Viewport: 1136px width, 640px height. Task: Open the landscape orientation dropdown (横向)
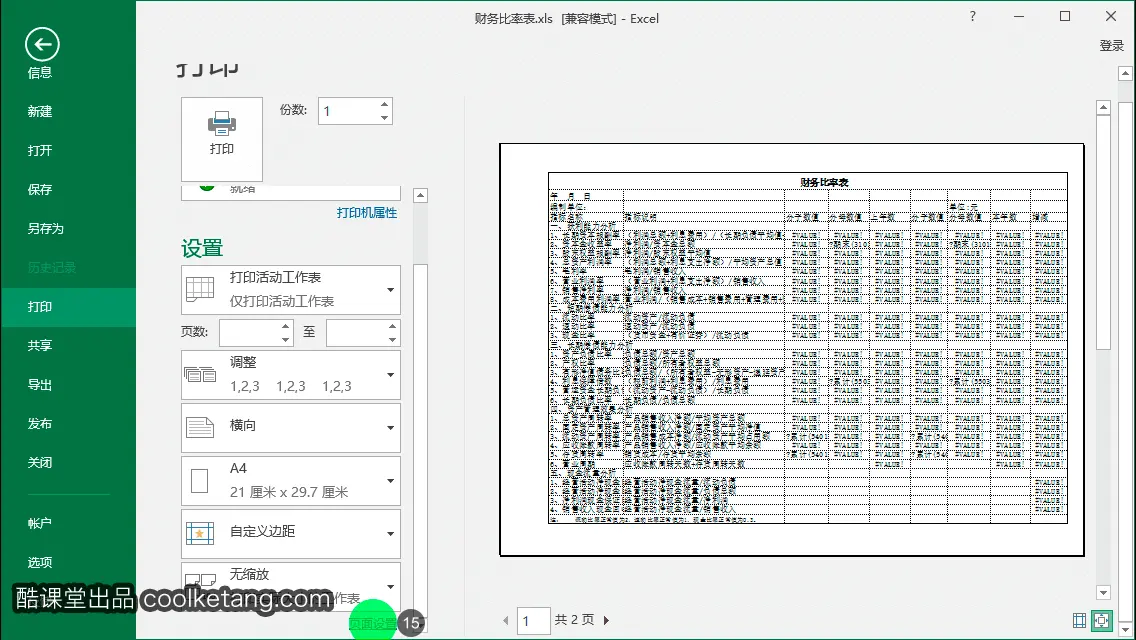(x=291, y=428)
